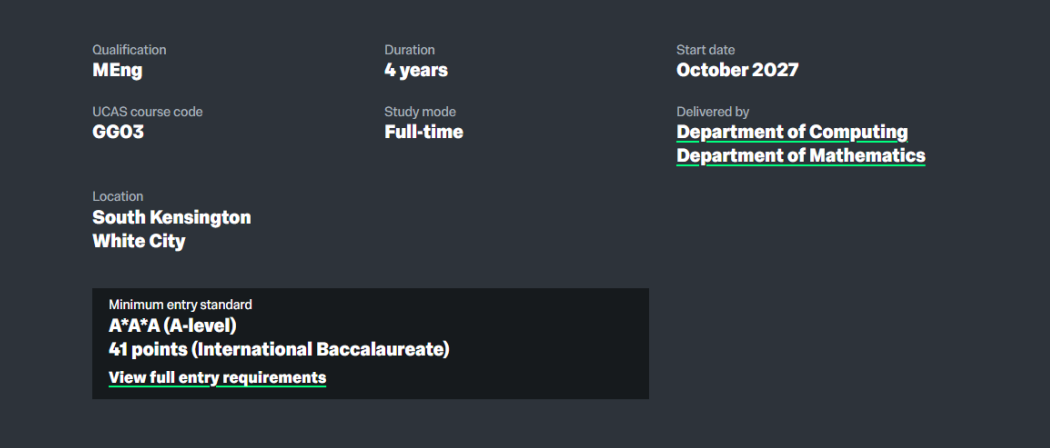
Task: Click the UCAS course code label
Action: pyautogui.click(x=147, y=112)
